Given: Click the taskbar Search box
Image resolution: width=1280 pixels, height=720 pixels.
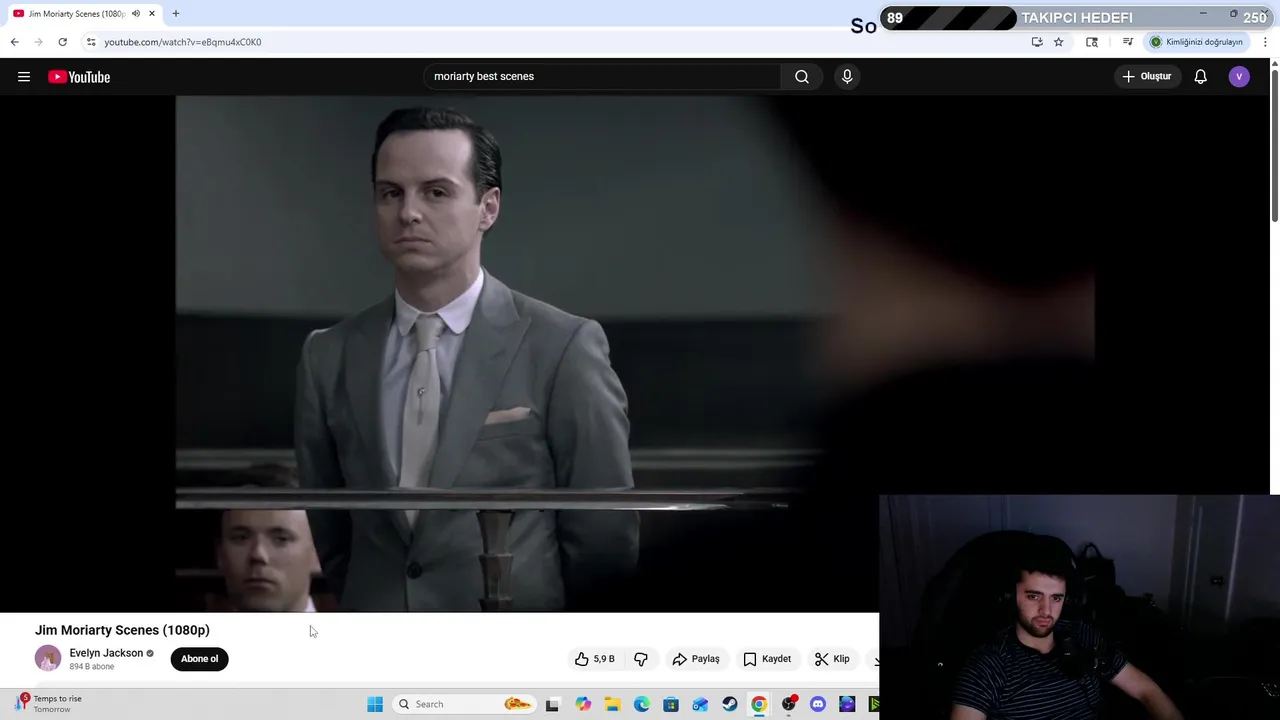Looking at the screenshot, I should pos(464,704).
